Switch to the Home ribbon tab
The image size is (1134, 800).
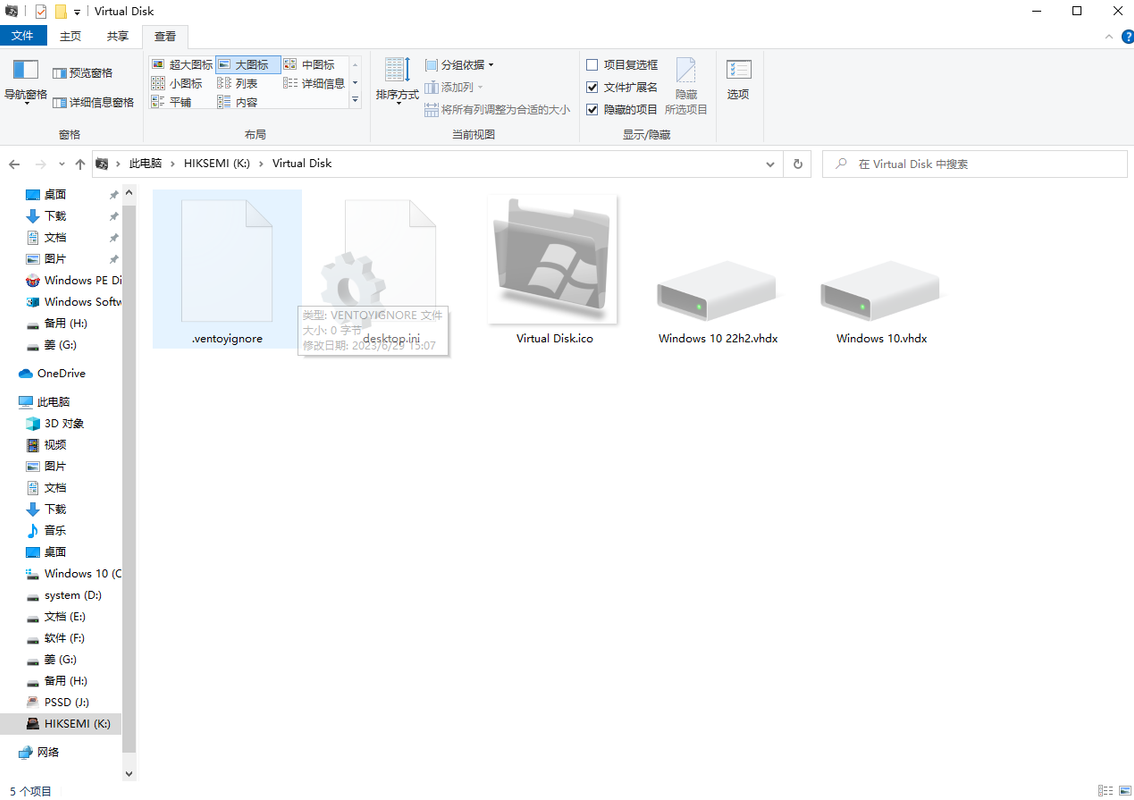(70, 36)
